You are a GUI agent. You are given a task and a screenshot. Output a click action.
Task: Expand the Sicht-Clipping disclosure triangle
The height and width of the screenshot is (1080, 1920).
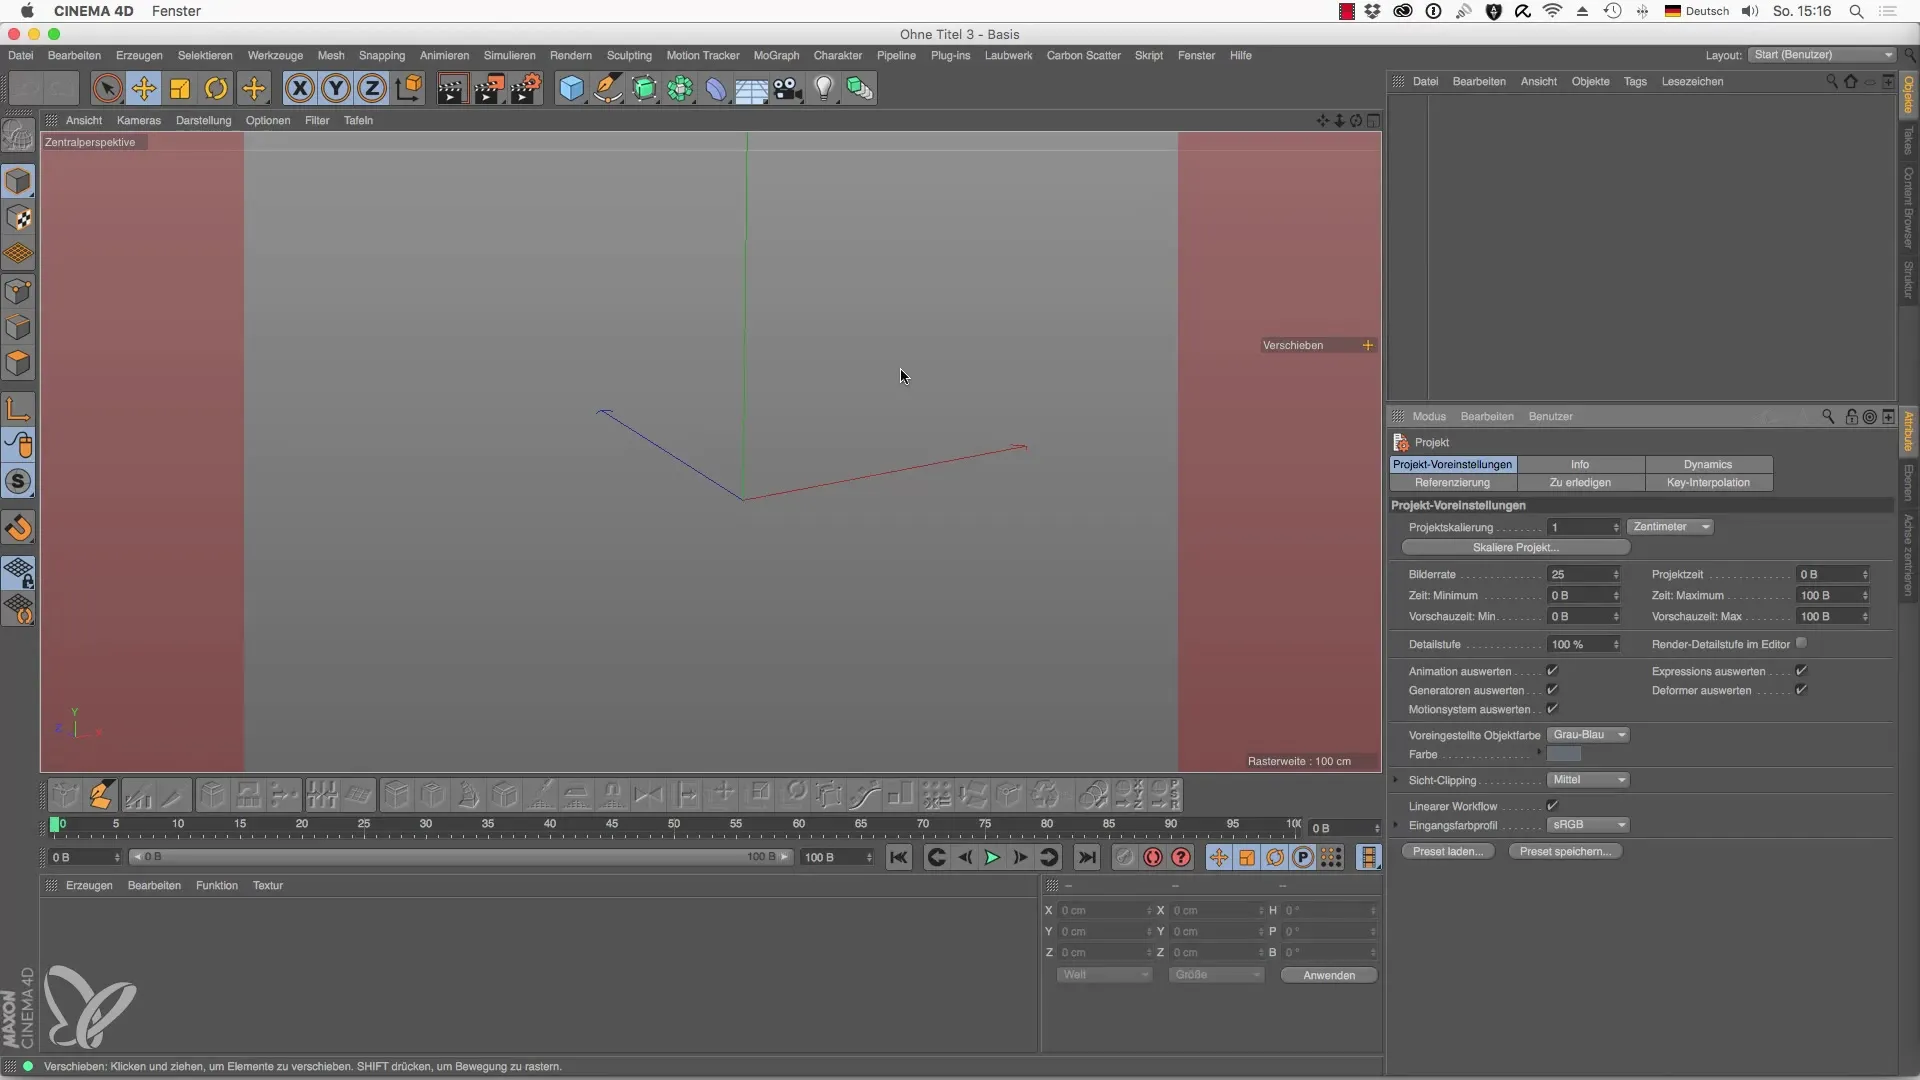click(x=1396, y=780)
